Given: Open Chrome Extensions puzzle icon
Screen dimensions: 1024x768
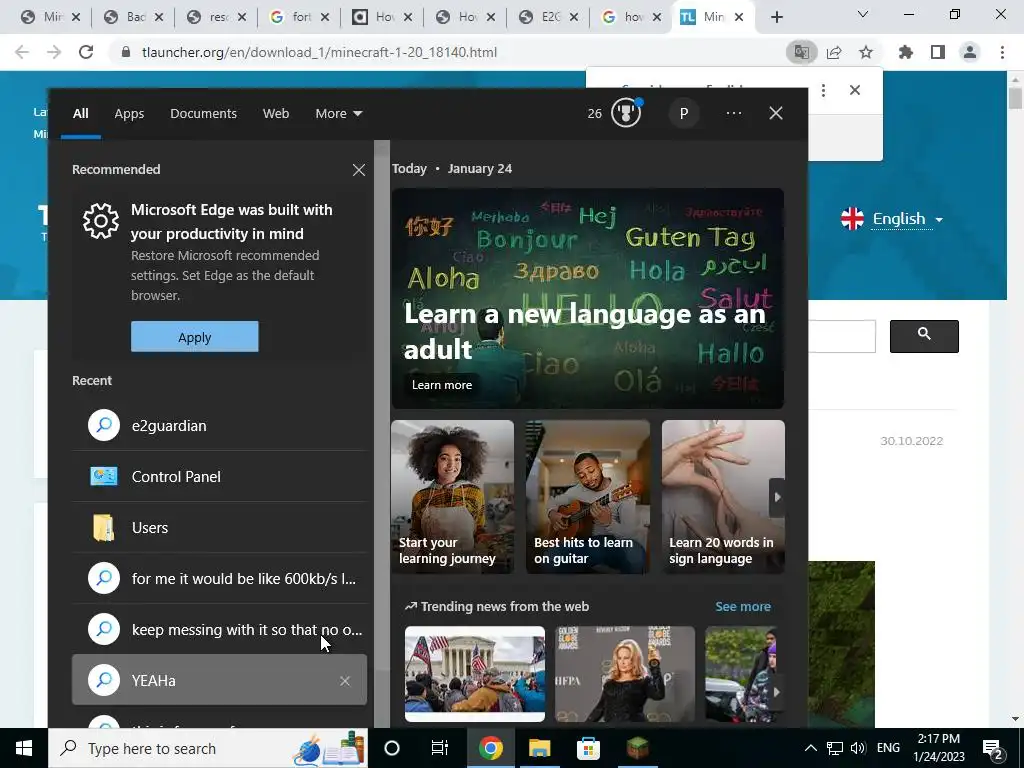Looking at the screenshot, I should [x=906, y=52].
